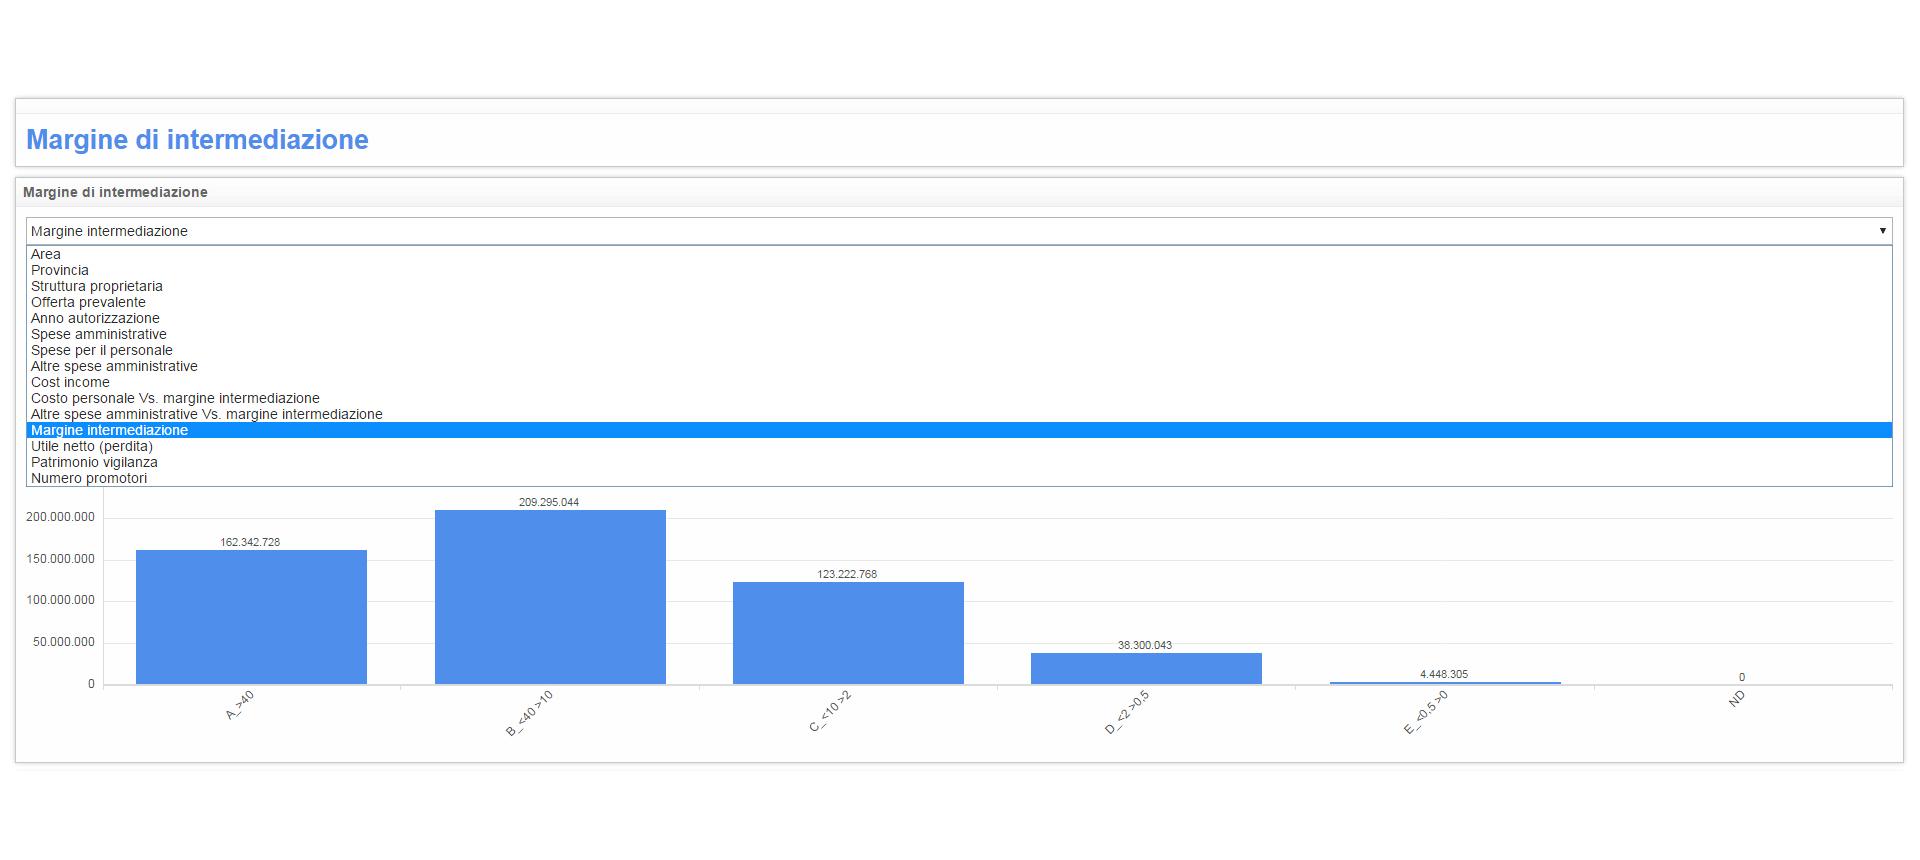Viewport: 1920px width, 860px height.
Task: Select Utile netto (perdita) option
Action: pos(959,446)
